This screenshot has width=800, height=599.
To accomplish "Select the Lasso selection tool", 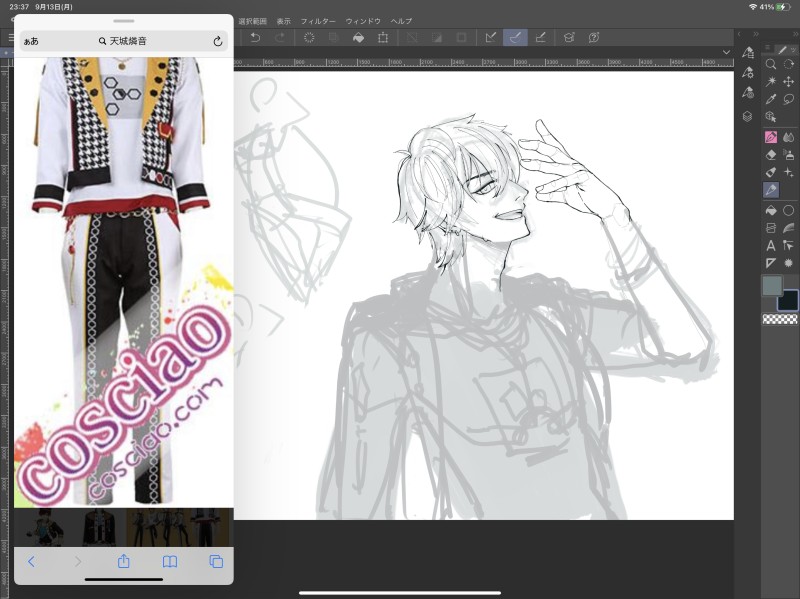I will pos(788,99).
